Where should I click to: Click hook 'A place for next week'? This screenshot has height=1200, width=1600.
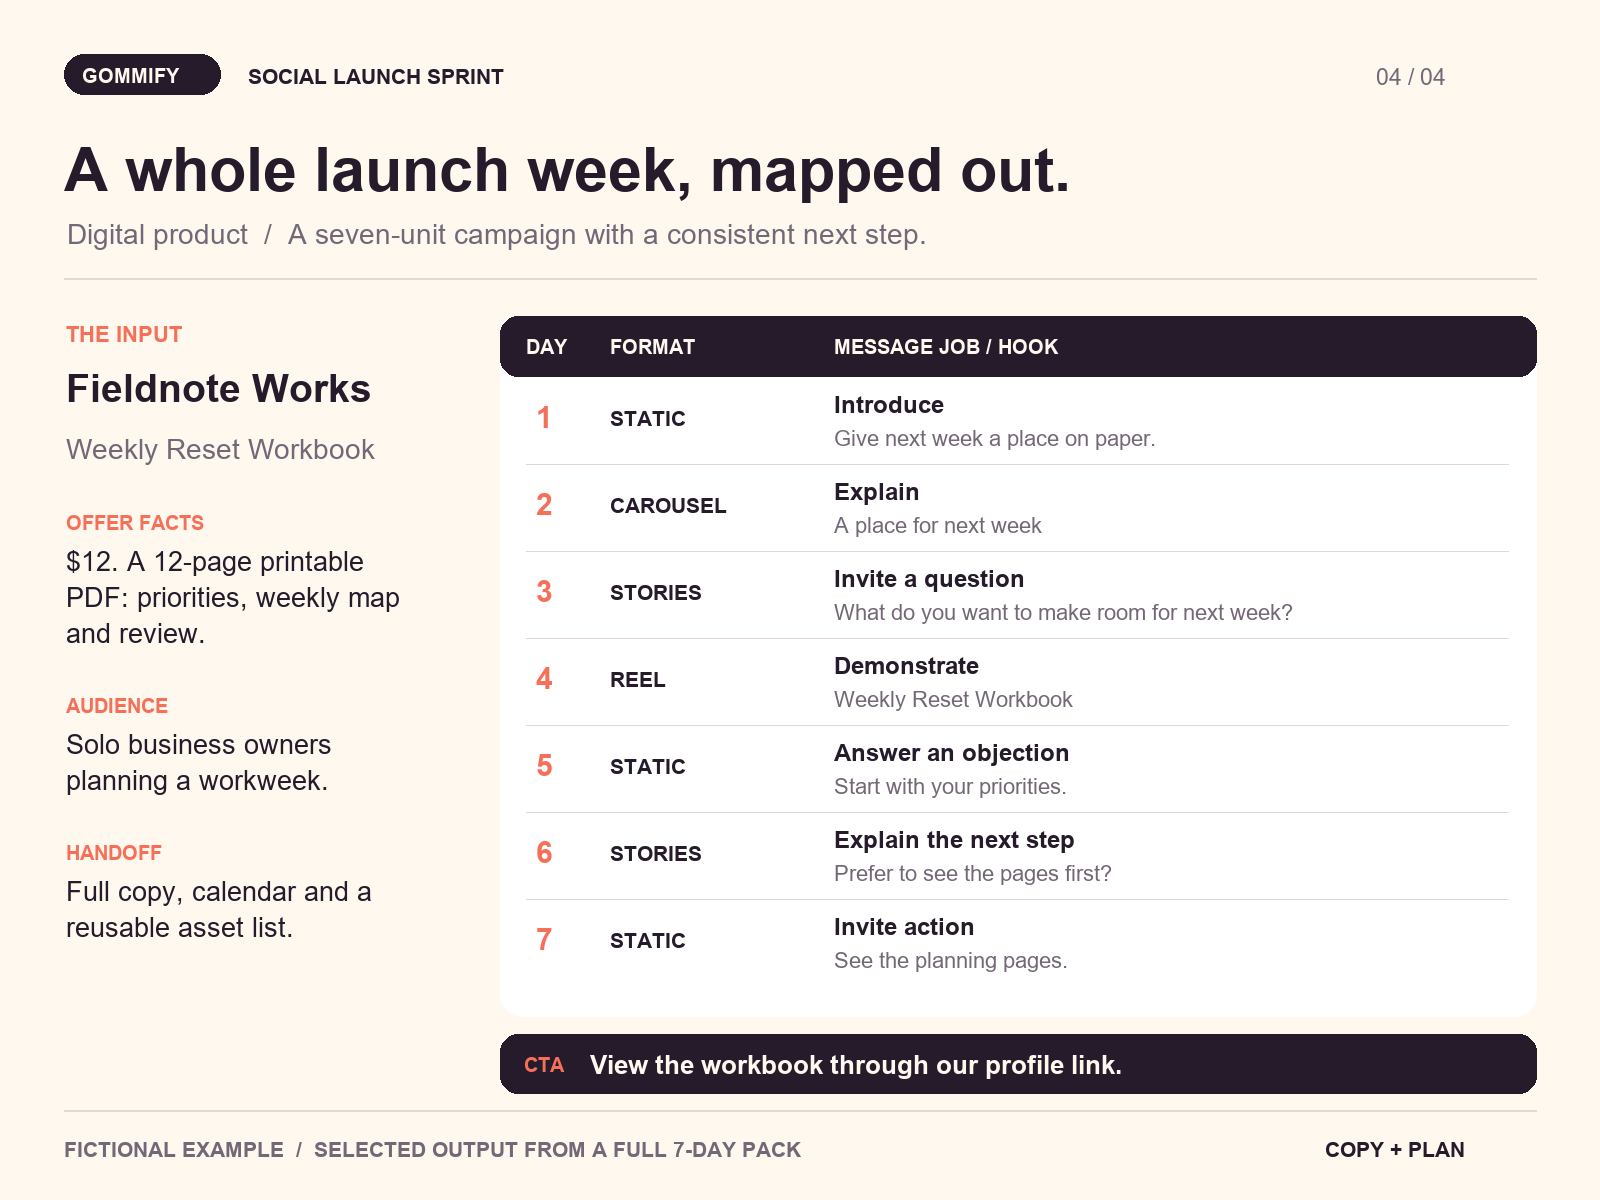(938, 526)
